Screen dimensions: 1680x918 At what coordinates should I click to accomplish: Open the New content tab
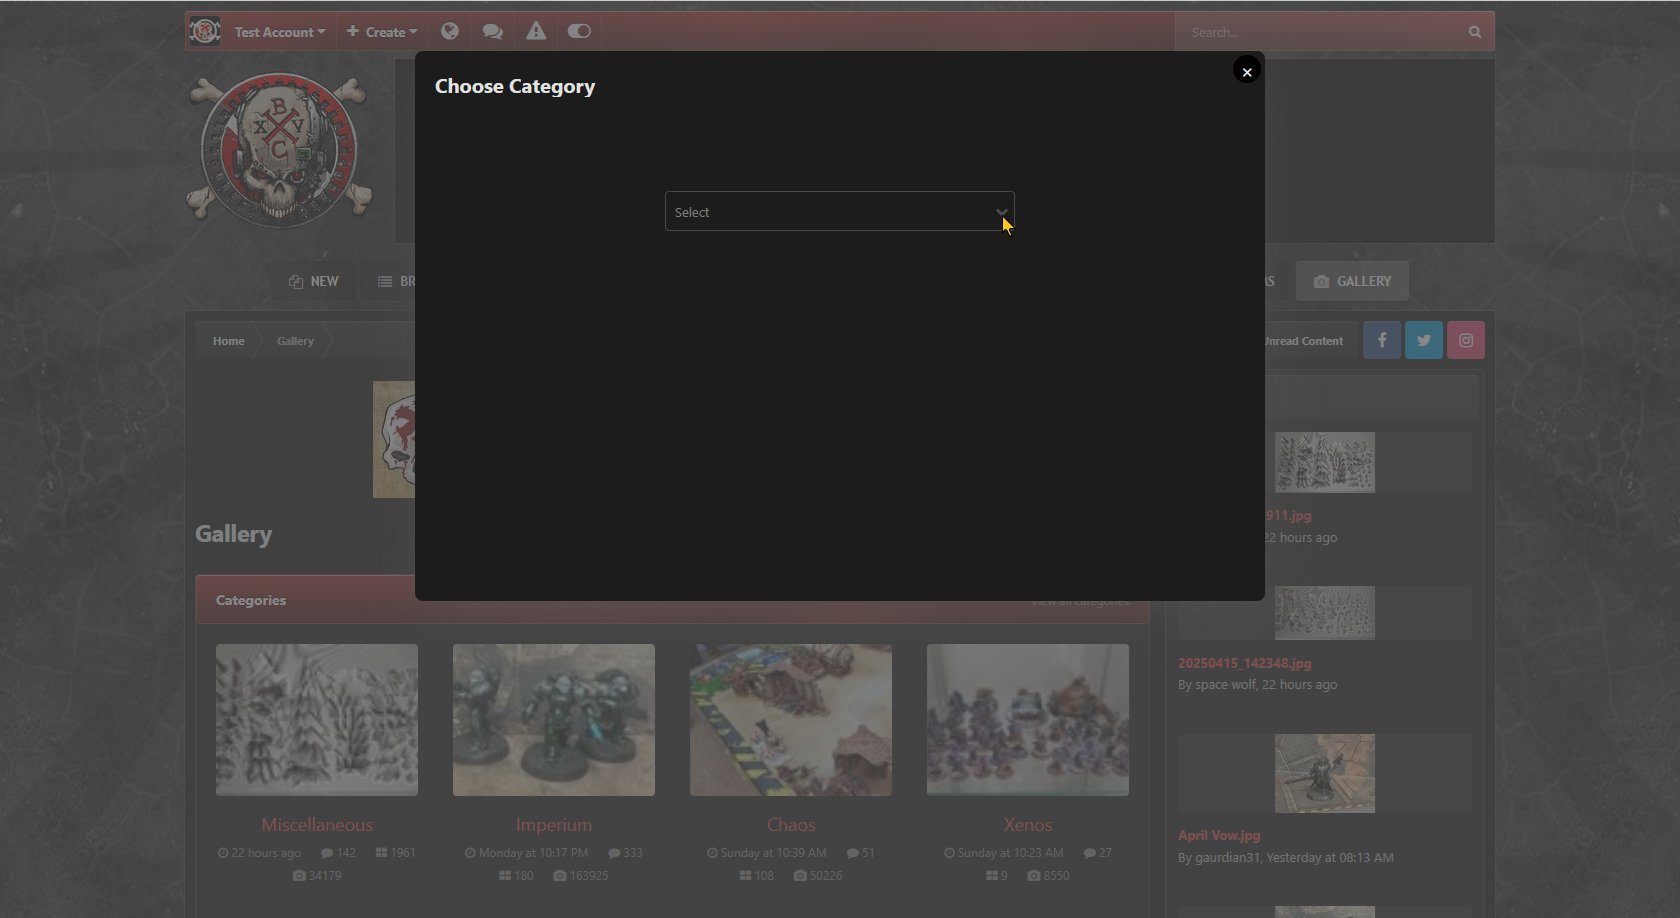[314, 281]
